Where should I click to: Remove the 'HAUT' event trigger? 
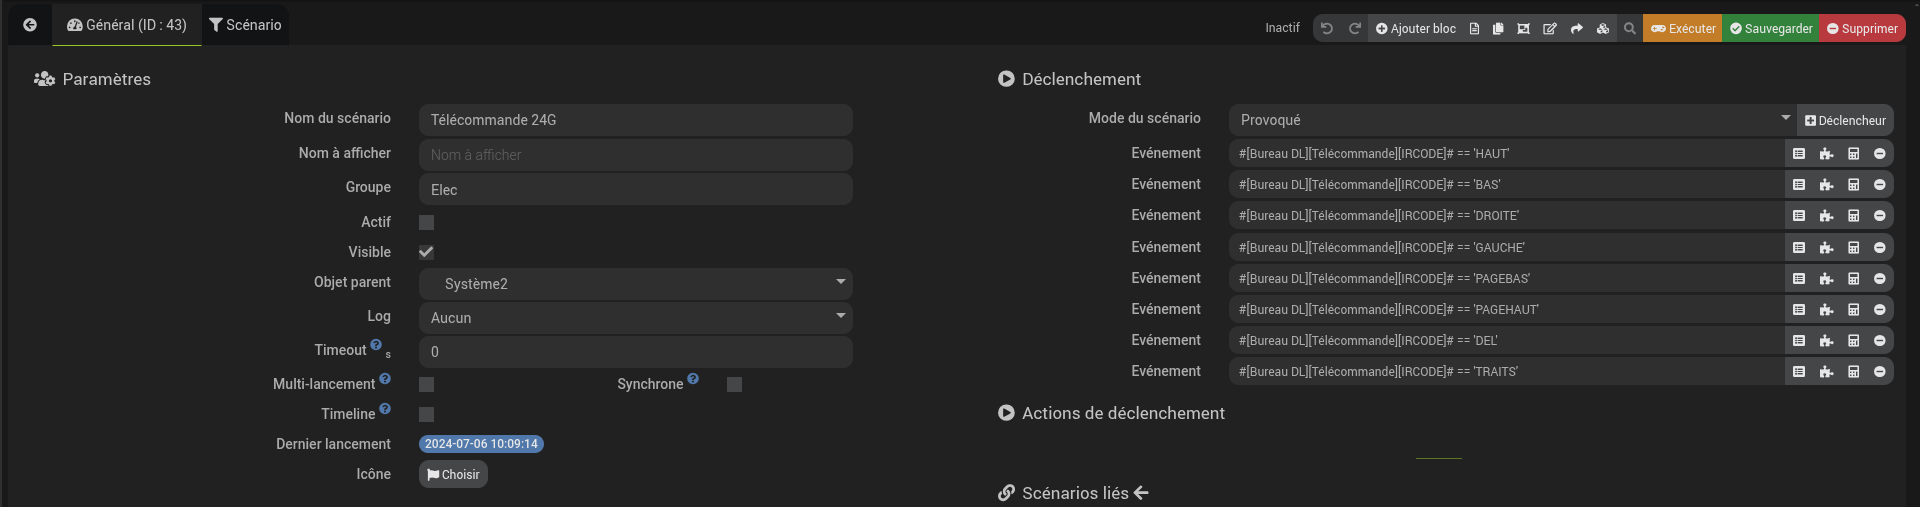(1880, 154)
